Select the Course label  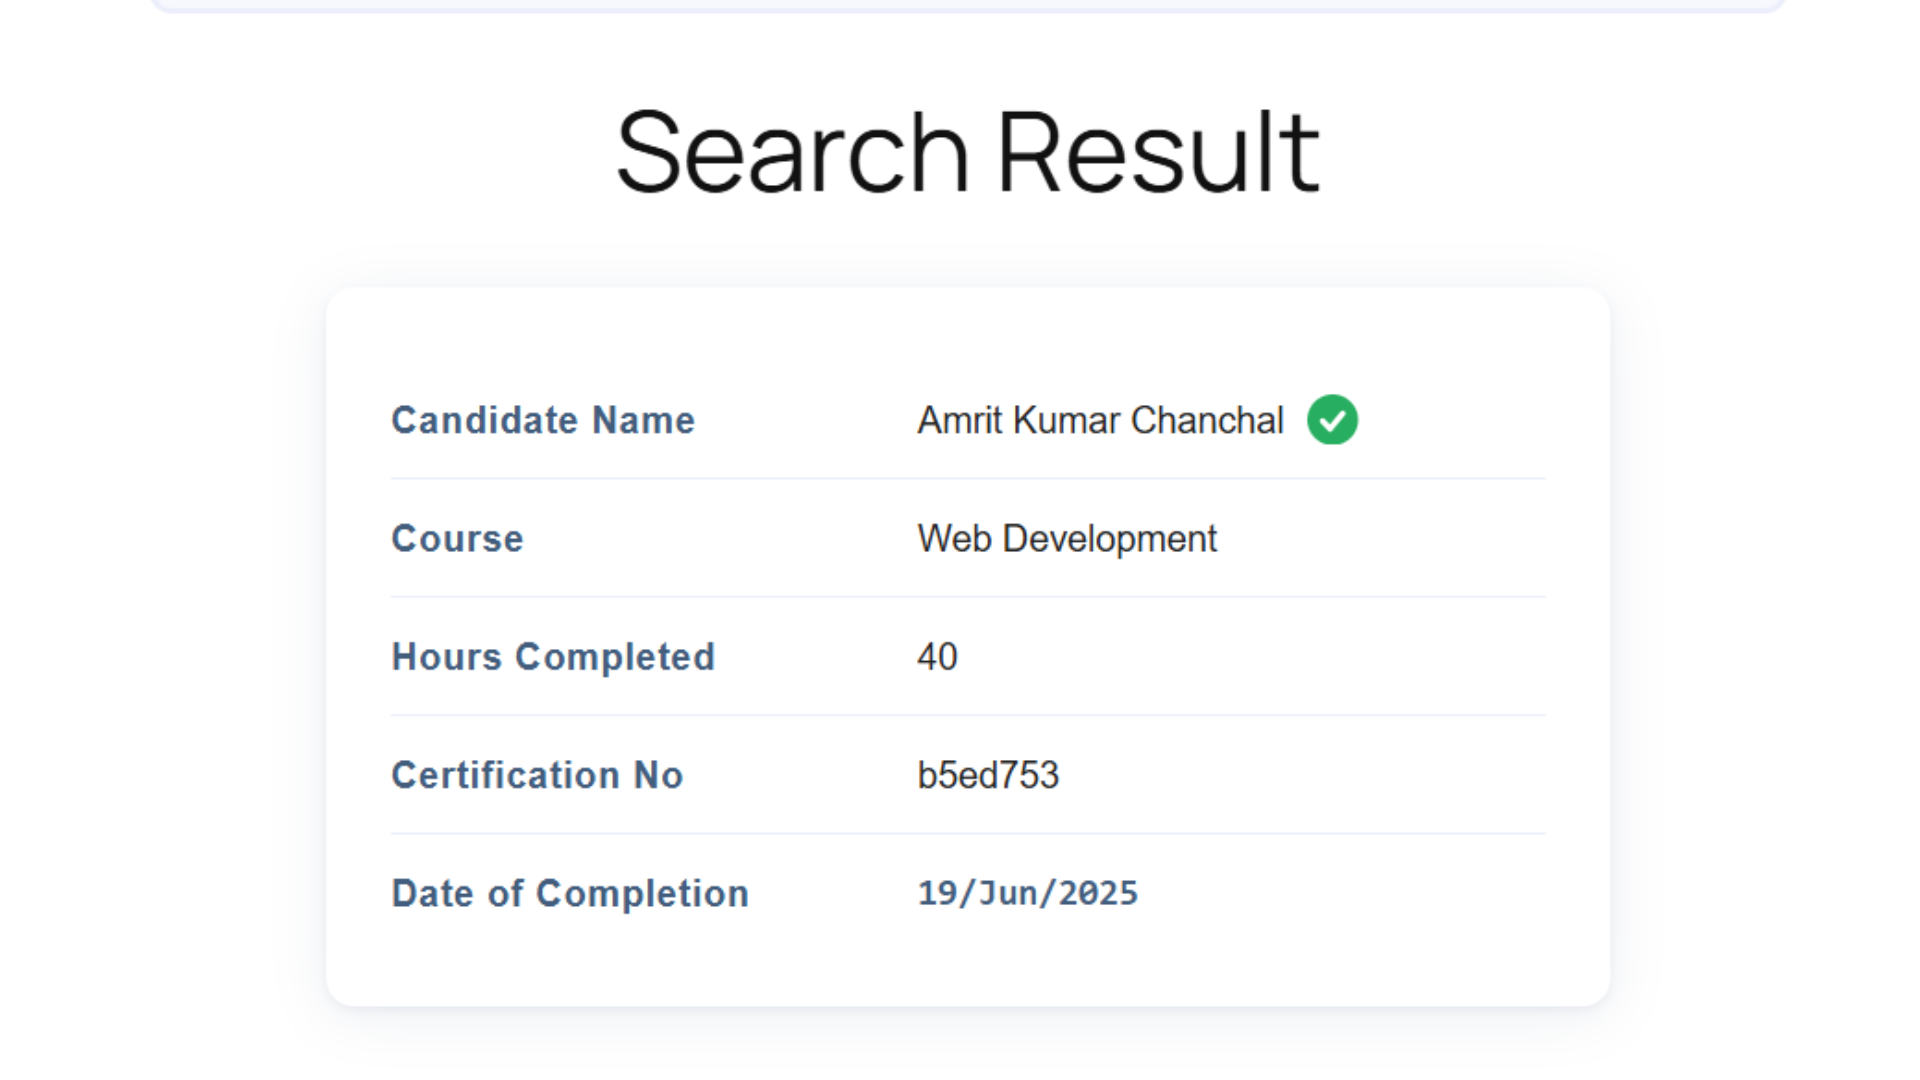(457, 538)
